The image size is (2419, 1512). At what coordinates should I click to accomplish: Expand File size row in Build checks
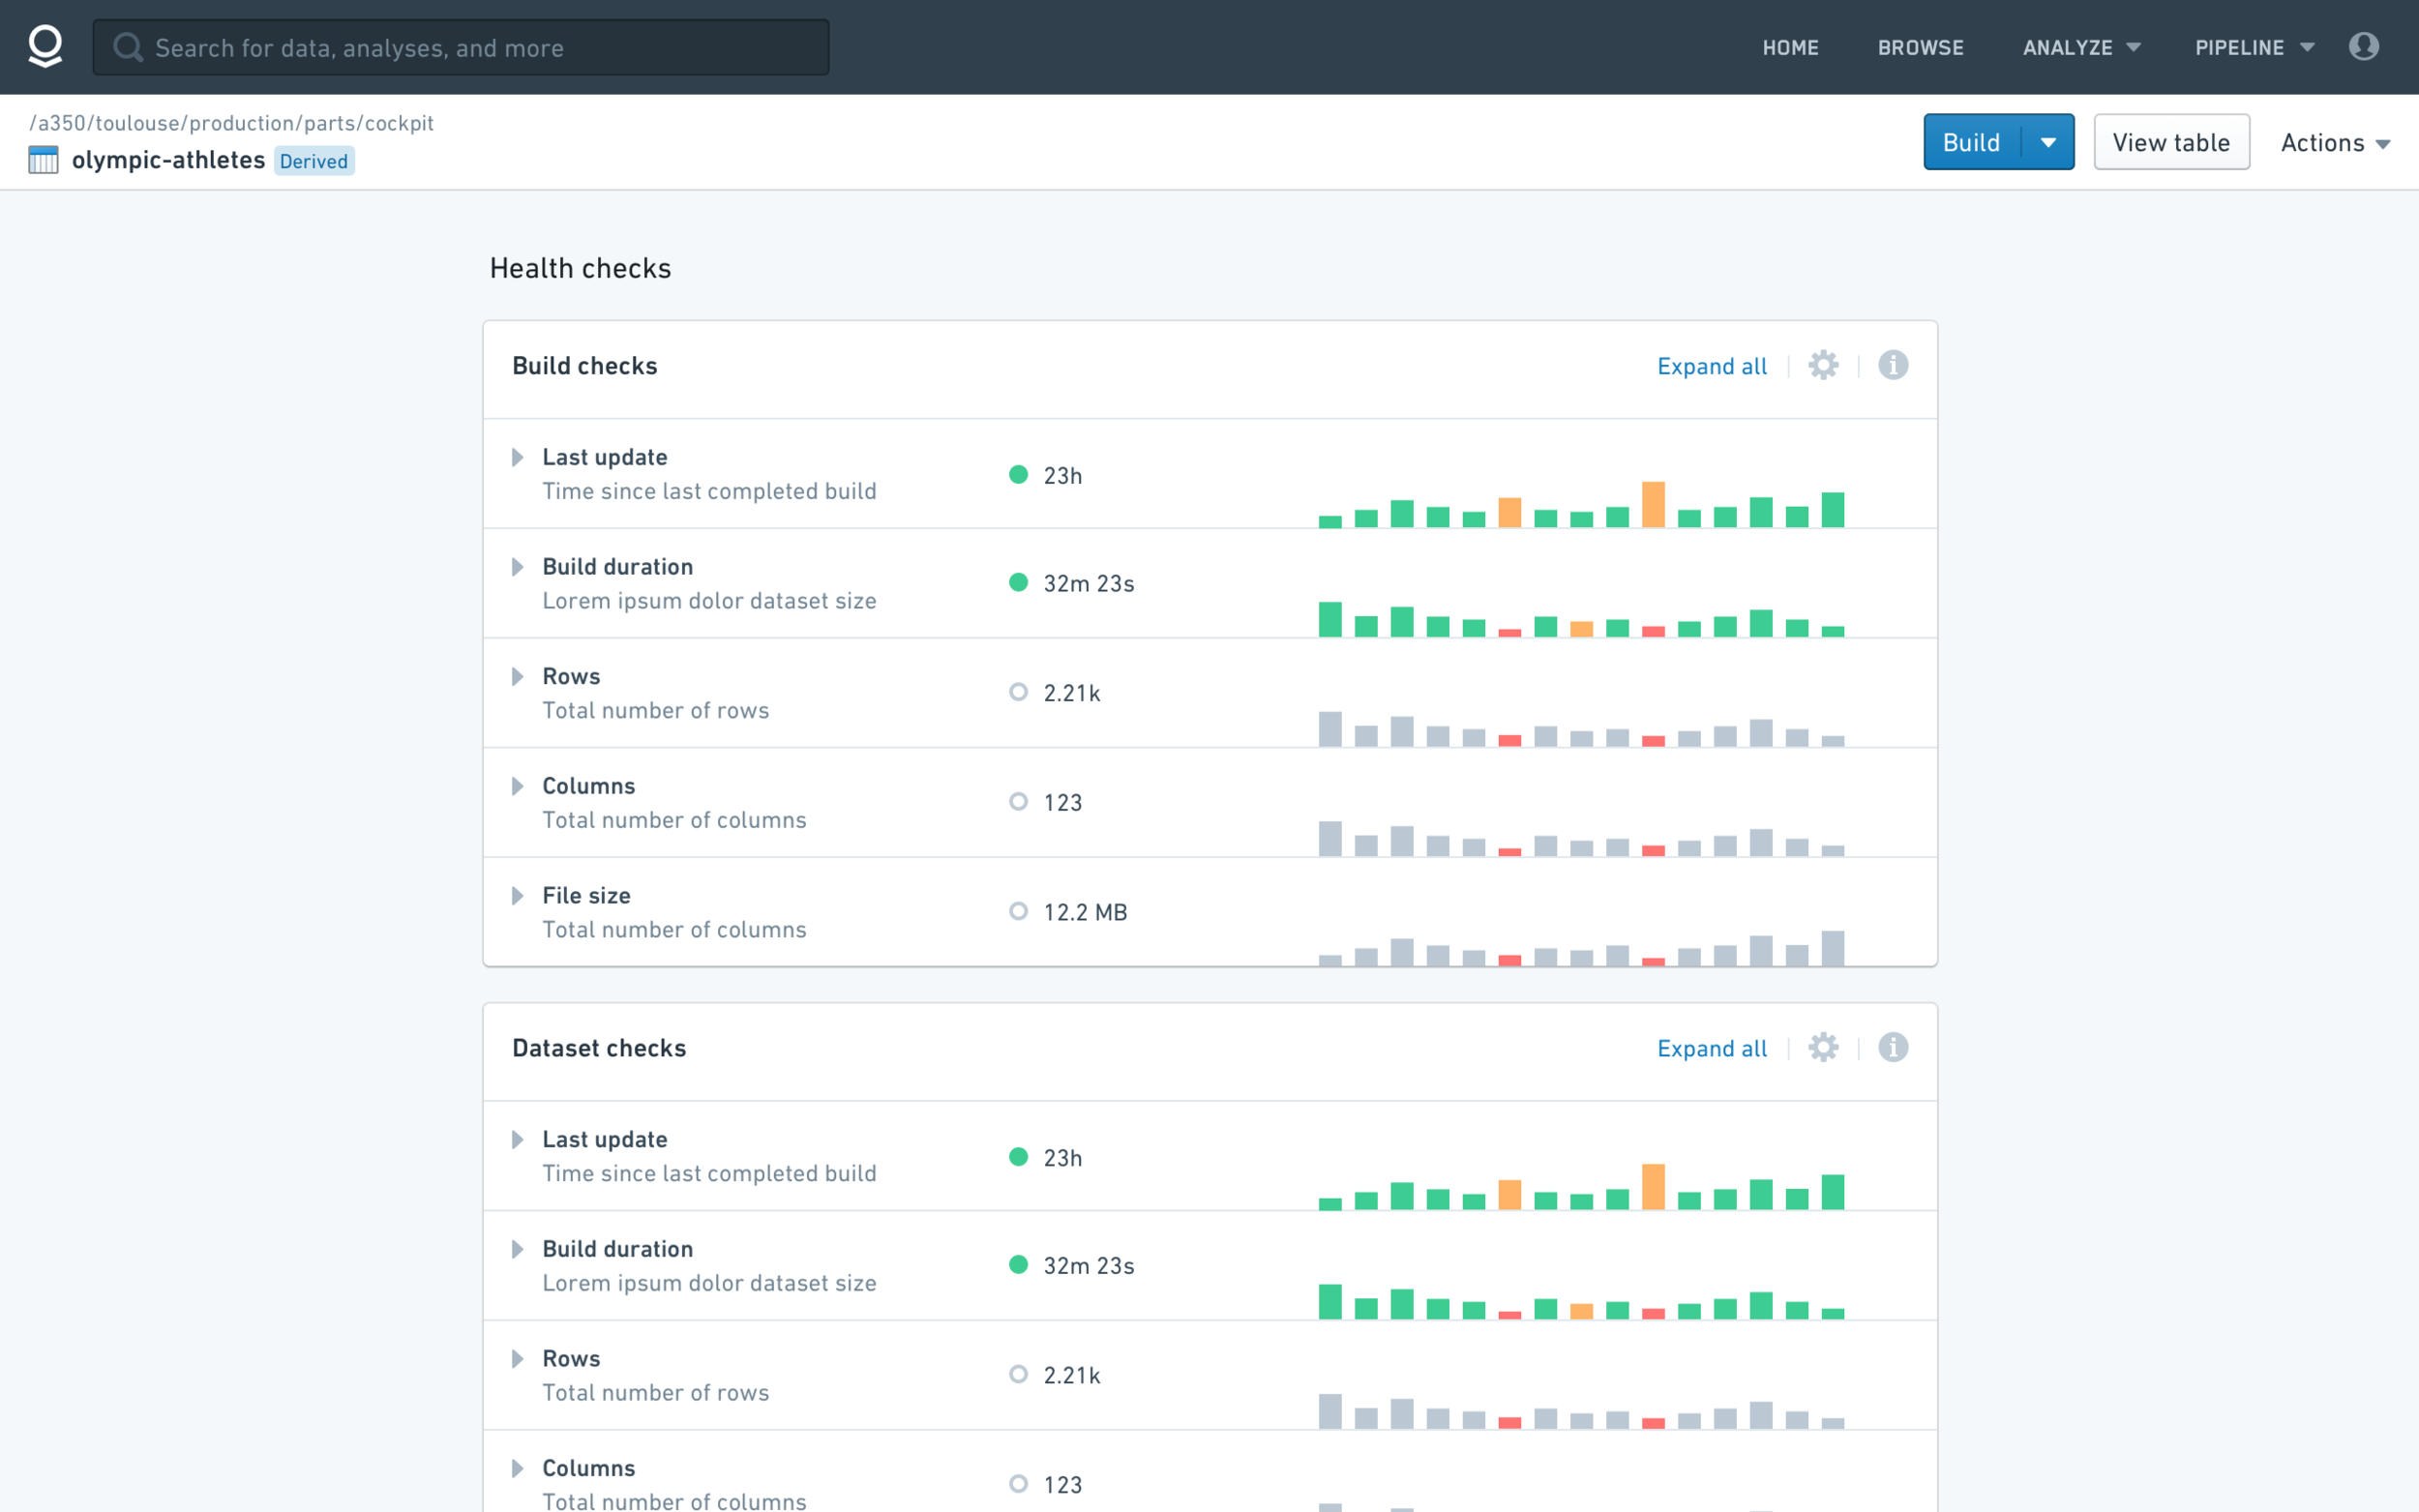(517, 895)
